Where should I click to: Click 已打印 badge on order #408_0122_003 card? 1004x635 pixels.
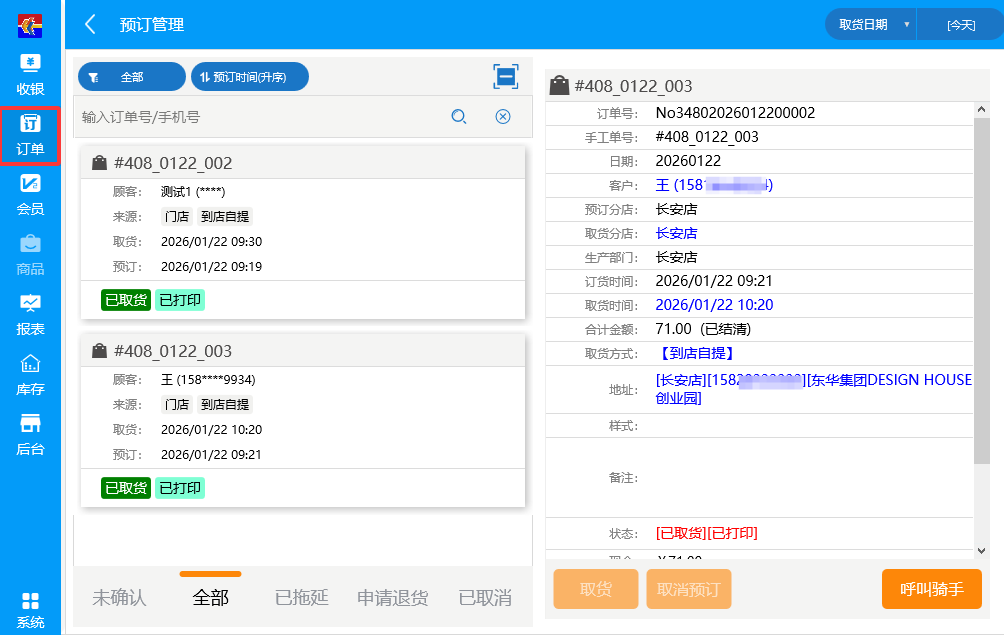pos(180,488)
